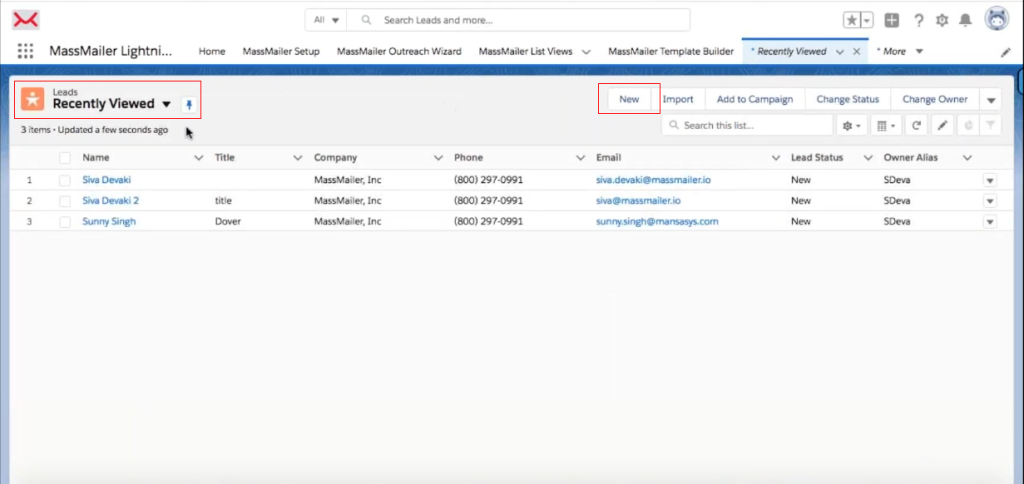The width and height of the screenshot is (1024, 484).
Task: Click the Change Status button
Action: 848,99
